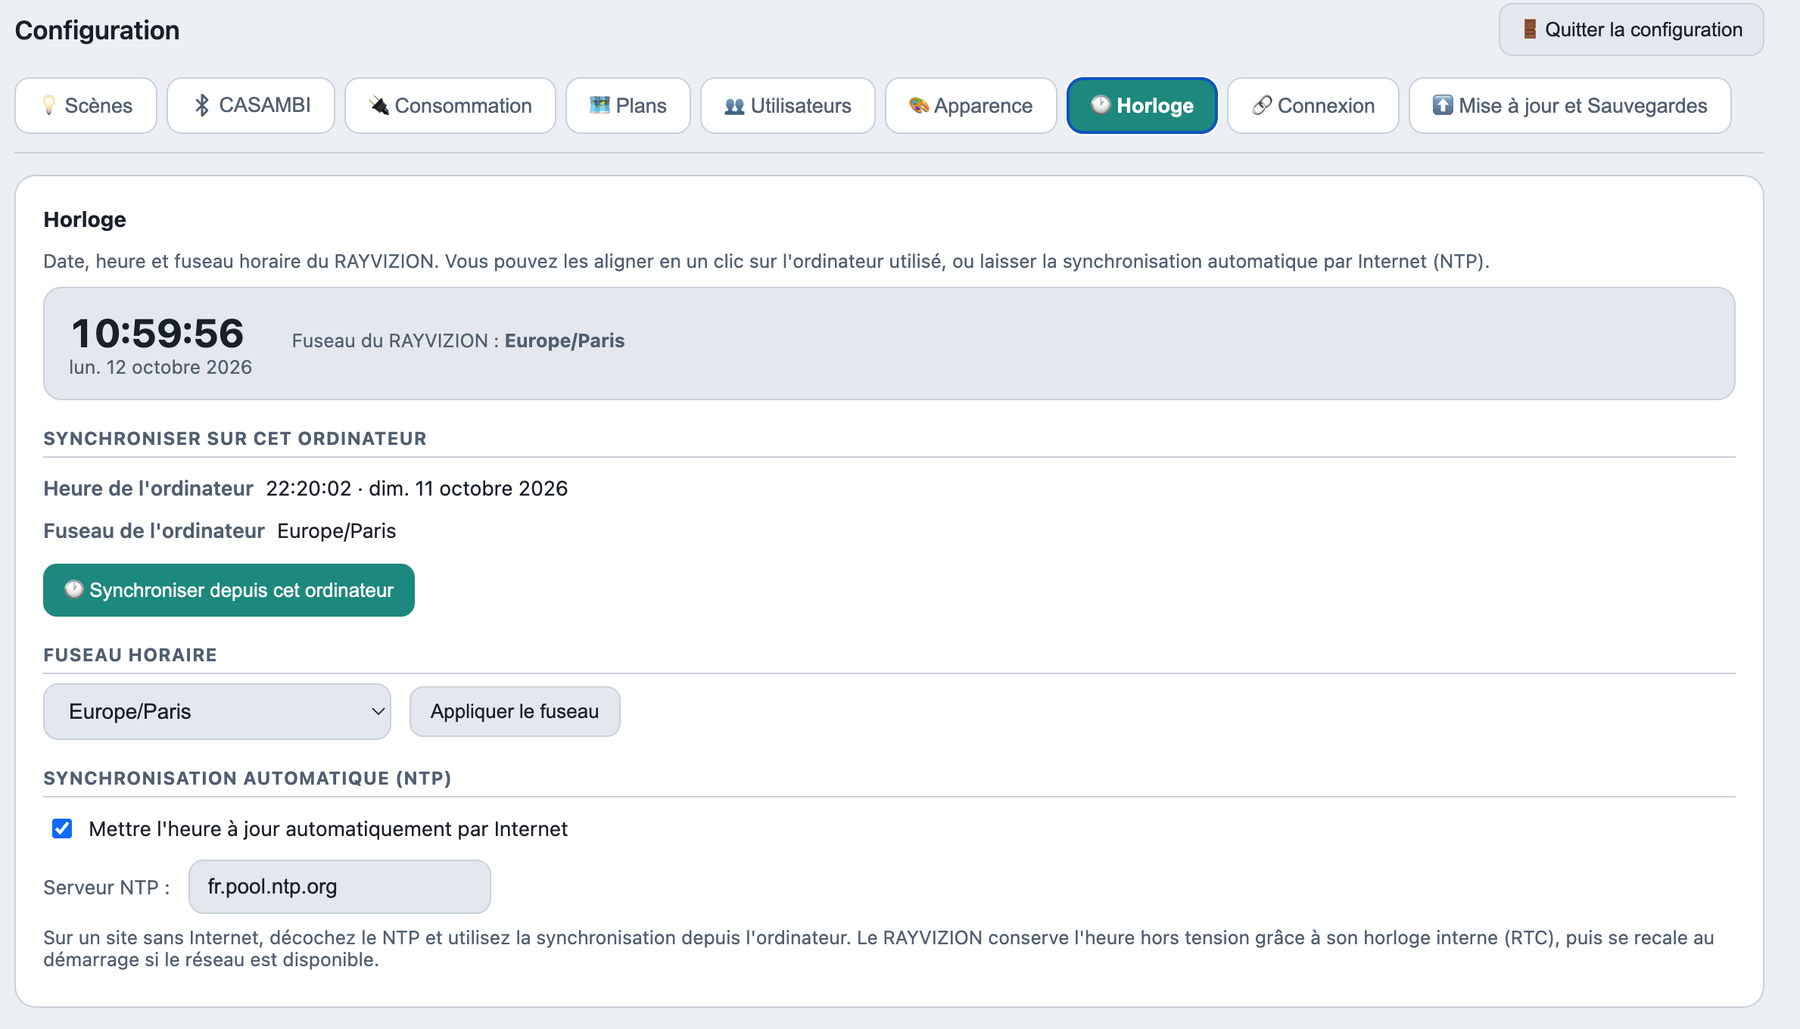Click the Serveur NTP input field
The image size is (1800, 1029).
(x=340, y=887)
